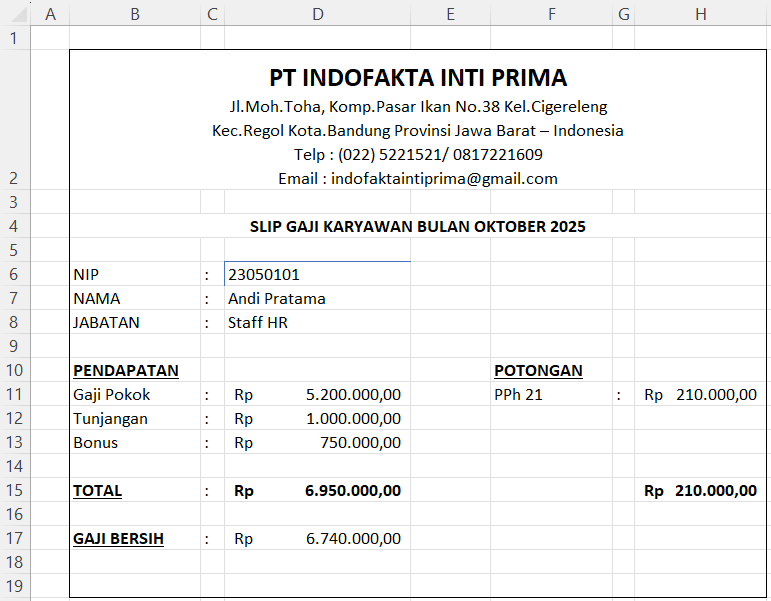This screenshot has width=771, height=601.
Task: Select column B header
Action: coord(135,13)
